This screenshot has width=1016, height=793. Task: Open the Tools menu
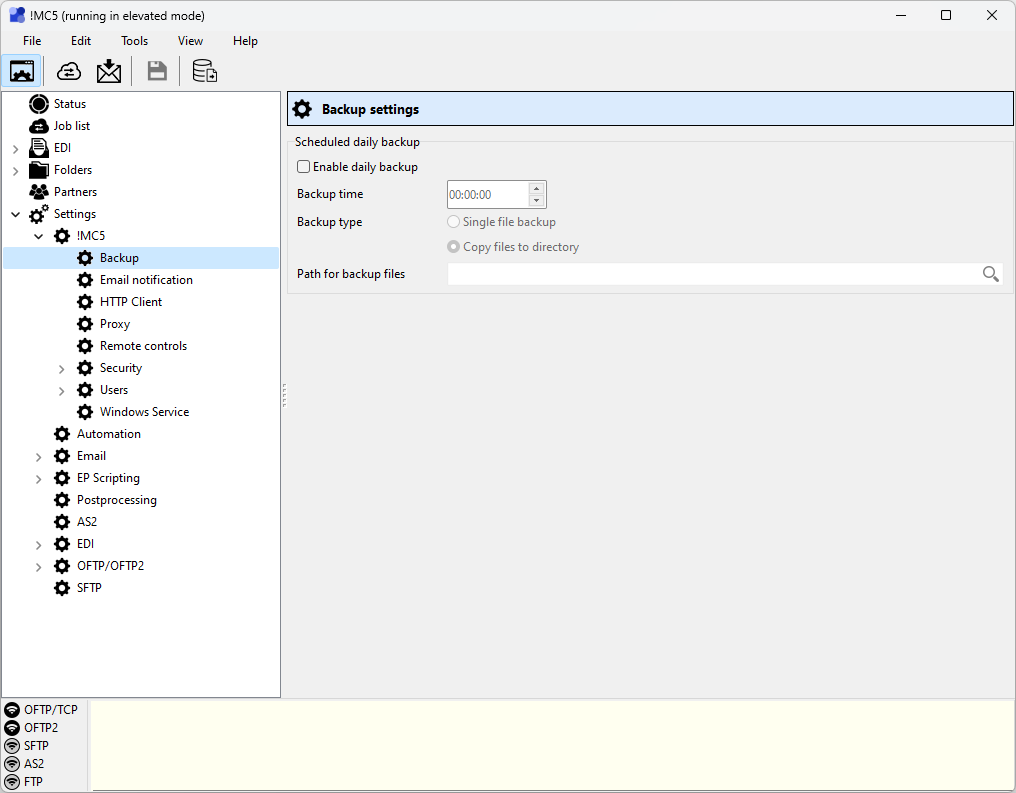(x=134, y=41)
